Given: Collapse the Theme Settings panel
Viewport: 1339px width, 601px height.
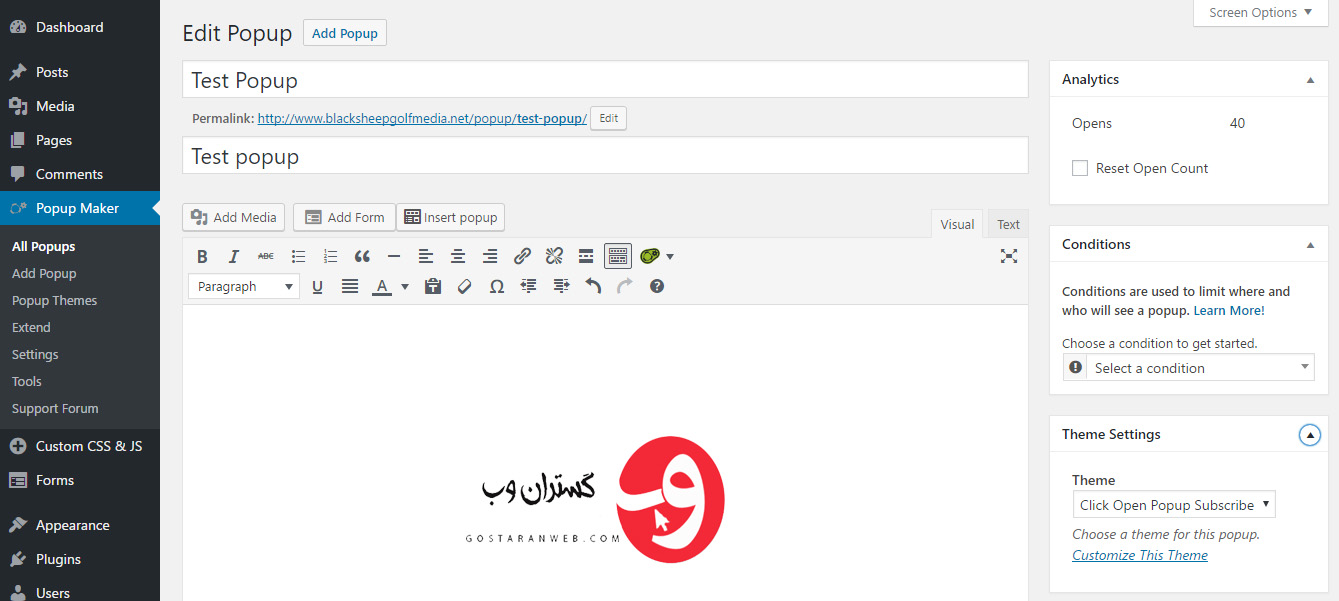Looking at the screenshot, I should (1310, 435).
